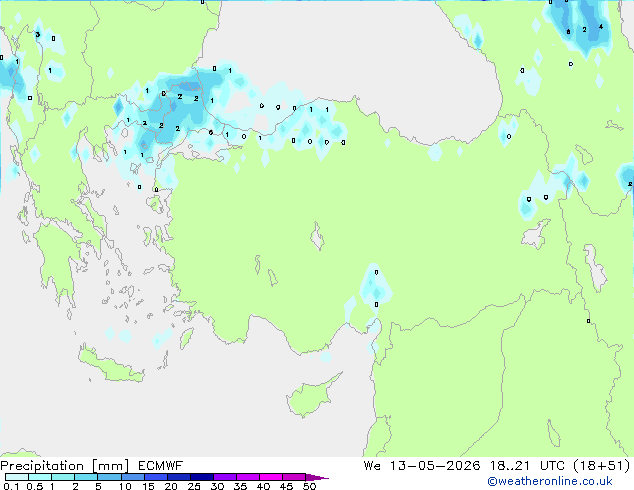Click the legend value '0.5'

click(x=34, y=486)
